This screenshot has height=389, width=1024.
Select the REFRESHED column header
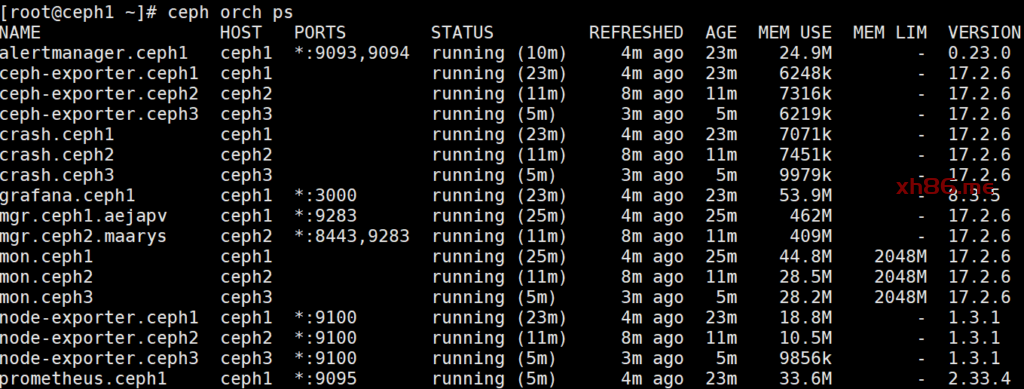tap(636, 33)
